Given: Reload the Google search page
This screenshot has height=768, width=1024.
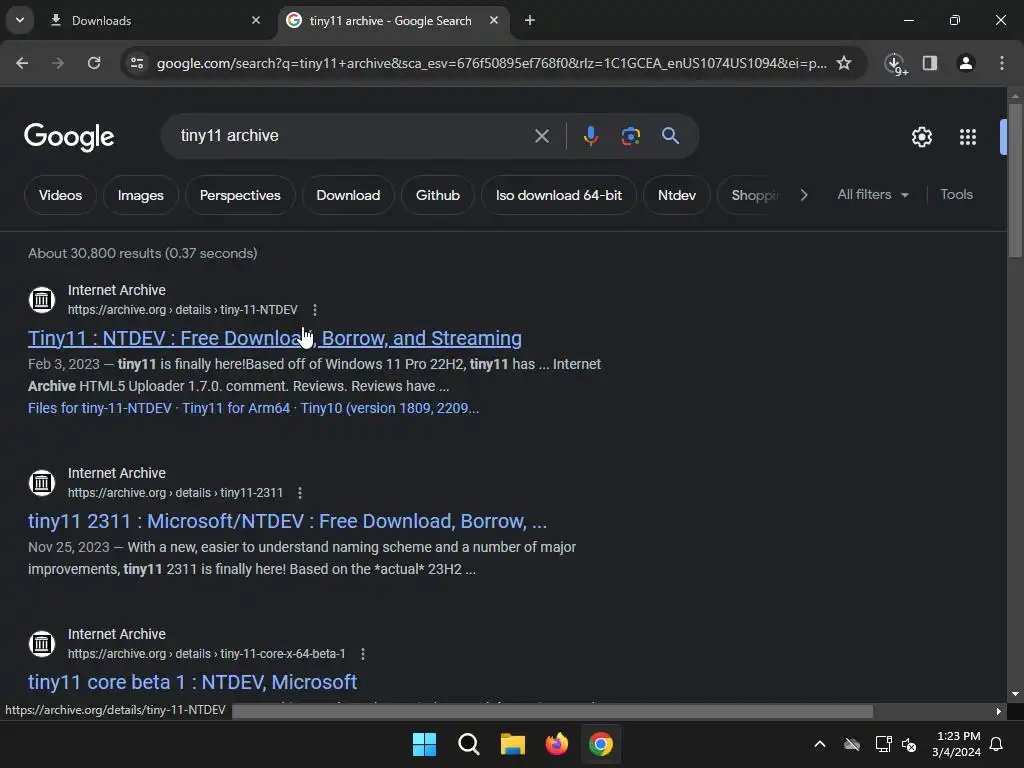Looking at the screenshot, I should [x=94, y=63].
